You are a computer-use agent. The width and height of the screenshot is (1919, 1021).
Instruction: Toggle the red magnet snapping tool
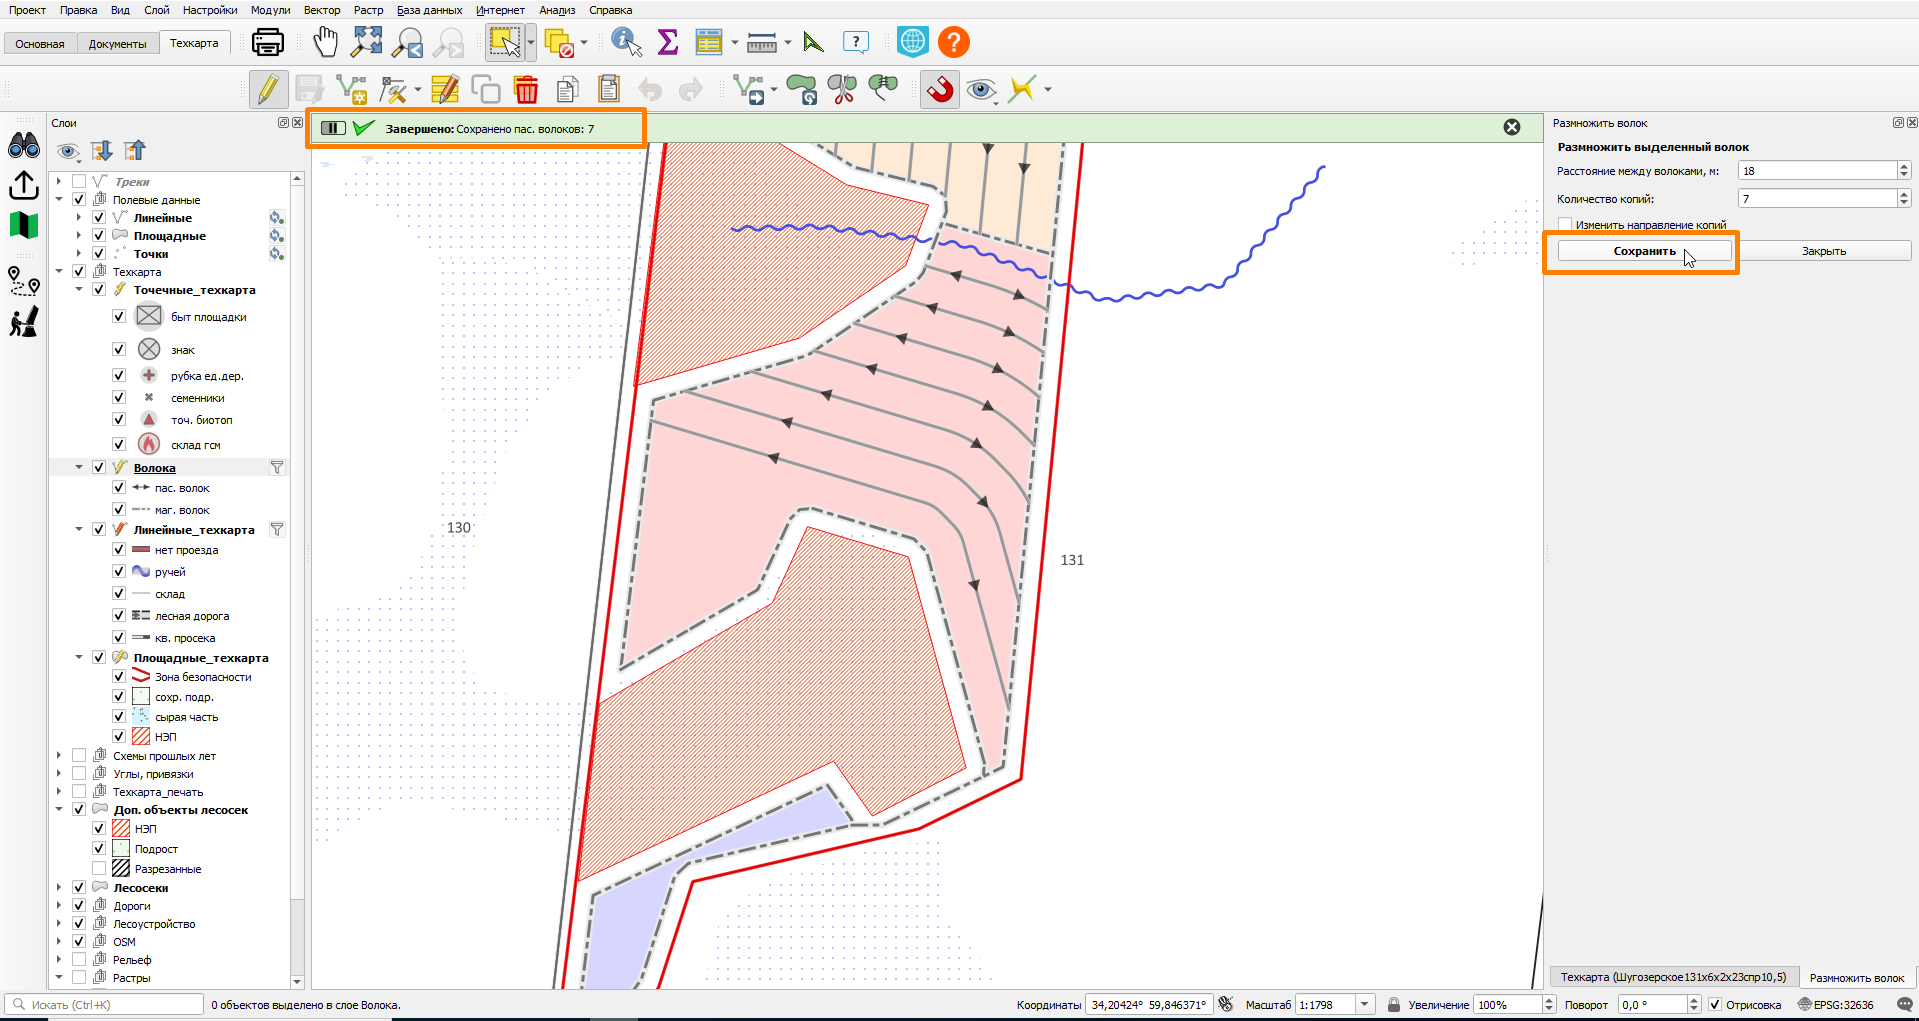pyautogui.click(x=939, y=89)
